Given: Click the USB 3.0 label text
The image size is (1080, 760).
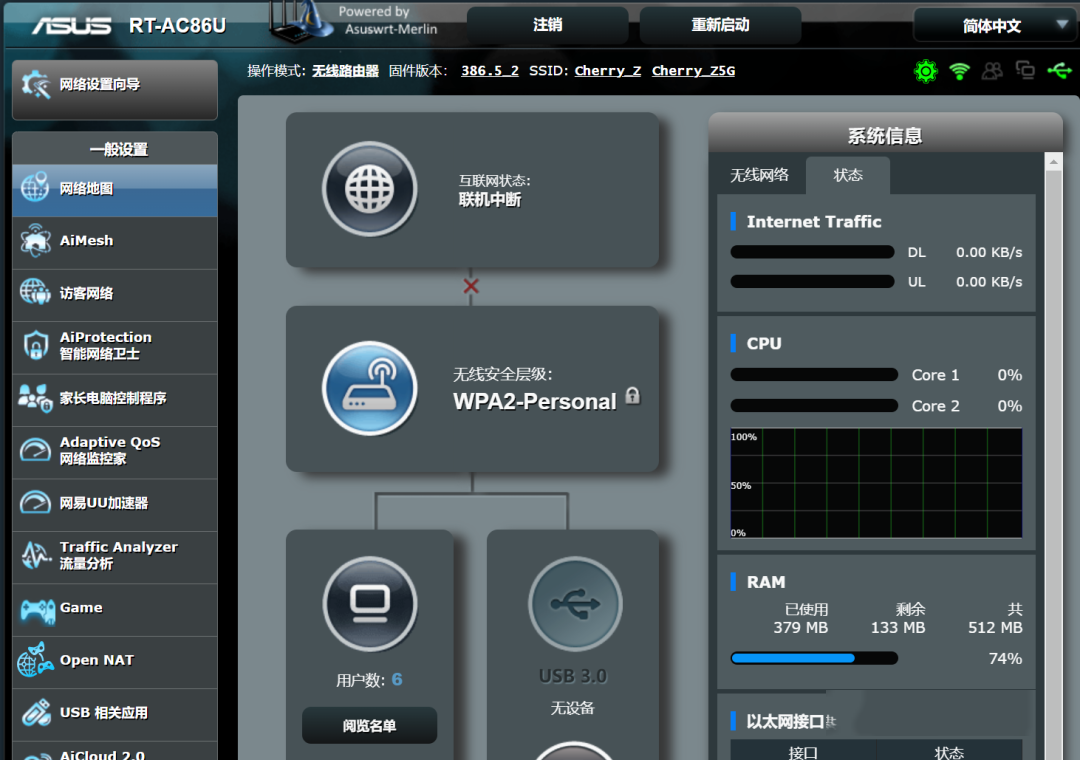Looking at the screenshot, I should pyautogui.click(x=573, y=676).
